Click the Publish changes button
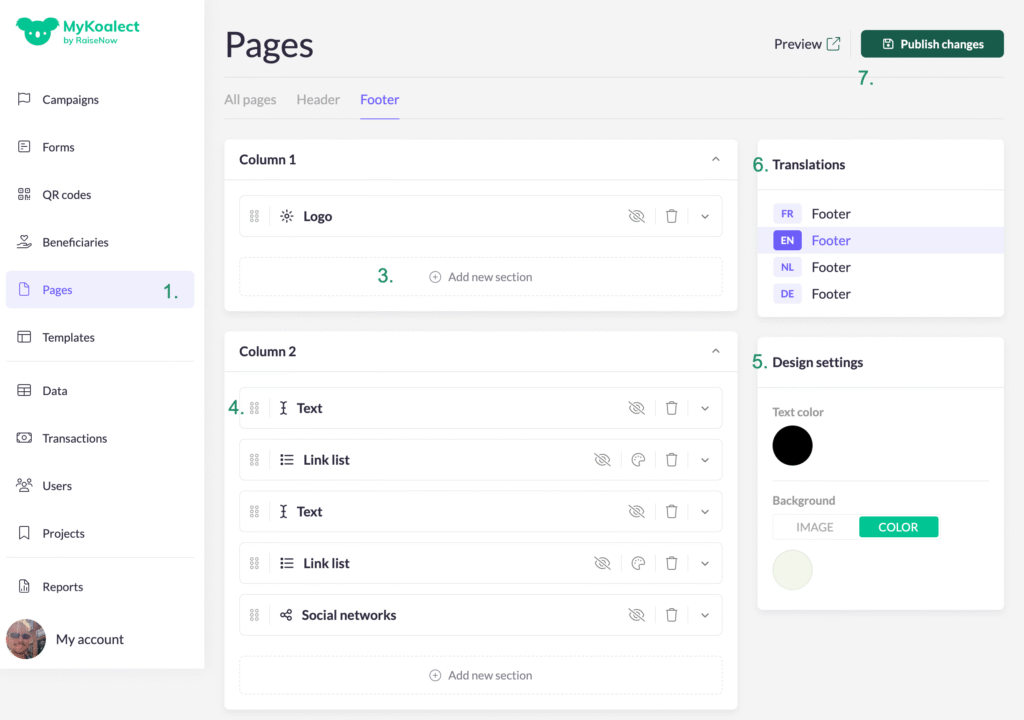This screenshot has height=720, width=1024. coord(932,44)
